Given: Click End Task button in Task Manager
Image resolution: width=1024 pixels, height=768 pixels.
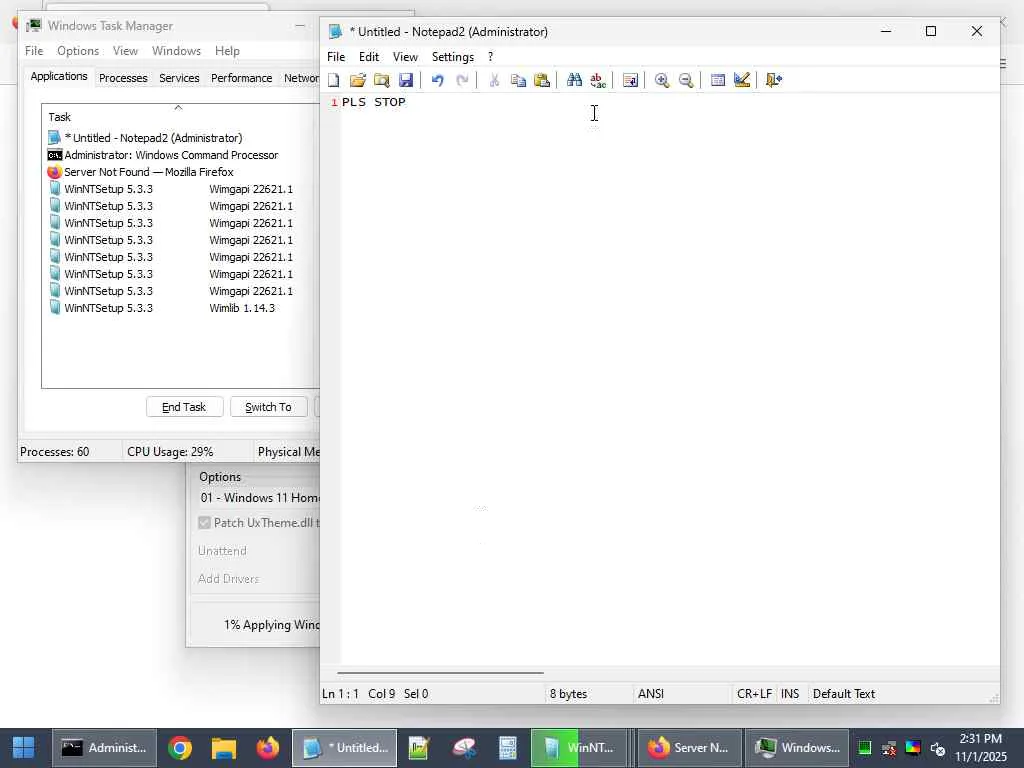Looking at the screenshot, I should pos(184,407).
